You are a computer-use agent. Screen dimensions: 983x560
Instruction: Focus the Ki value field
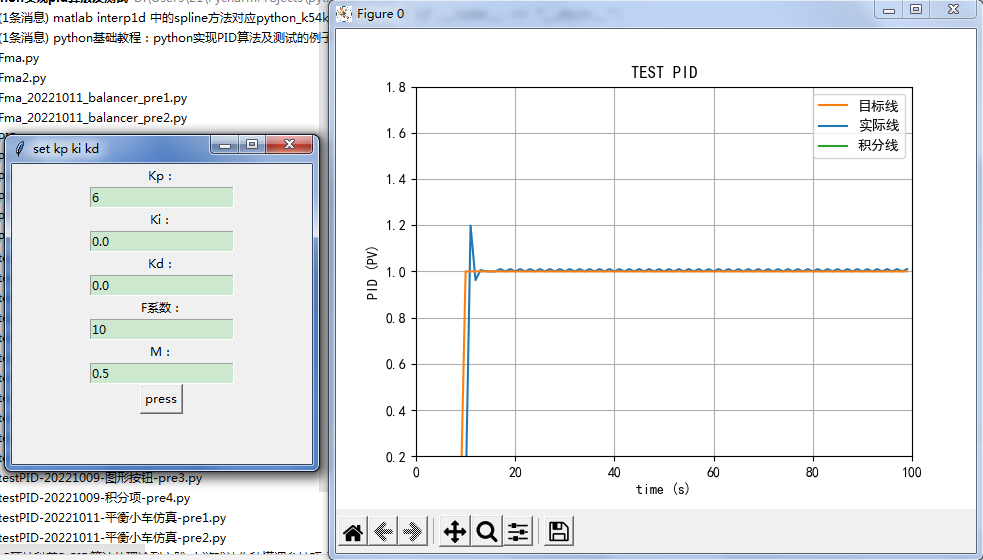(161, 242)
